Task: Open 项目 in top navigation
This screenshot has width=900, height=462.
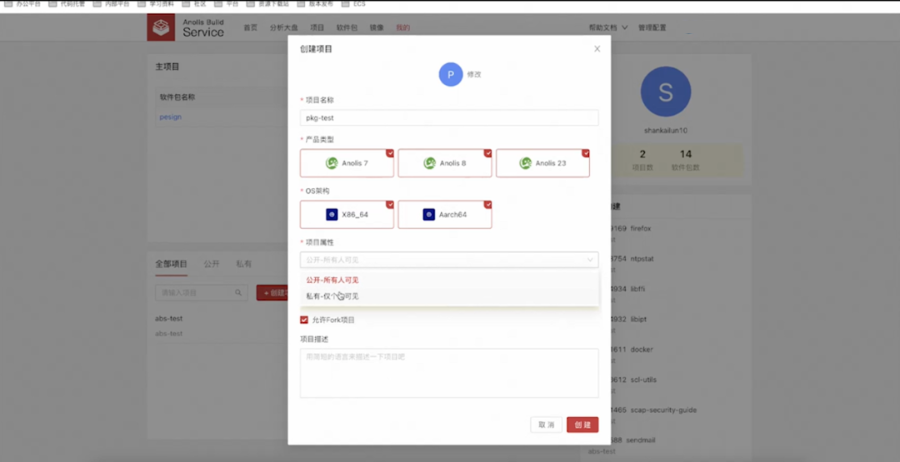Action: (x=317, y=28)
